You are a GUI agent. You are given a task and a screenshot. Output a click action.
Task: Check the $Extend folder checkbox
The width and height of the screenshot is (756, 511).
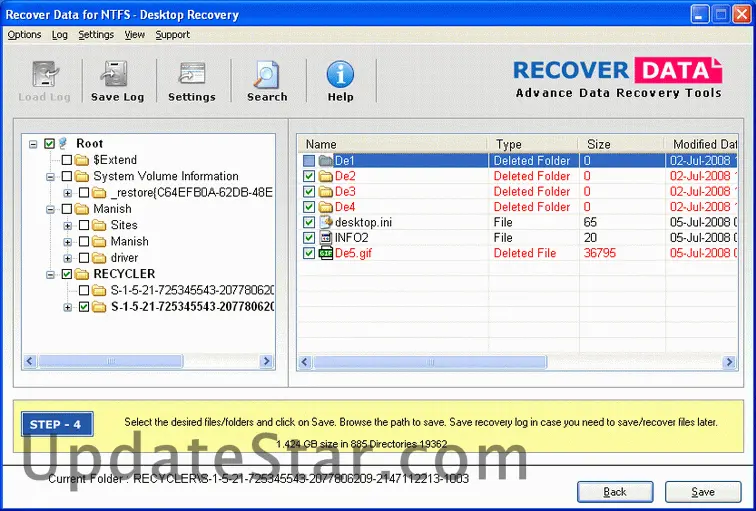pyautogui.click(x=67, y=160)
